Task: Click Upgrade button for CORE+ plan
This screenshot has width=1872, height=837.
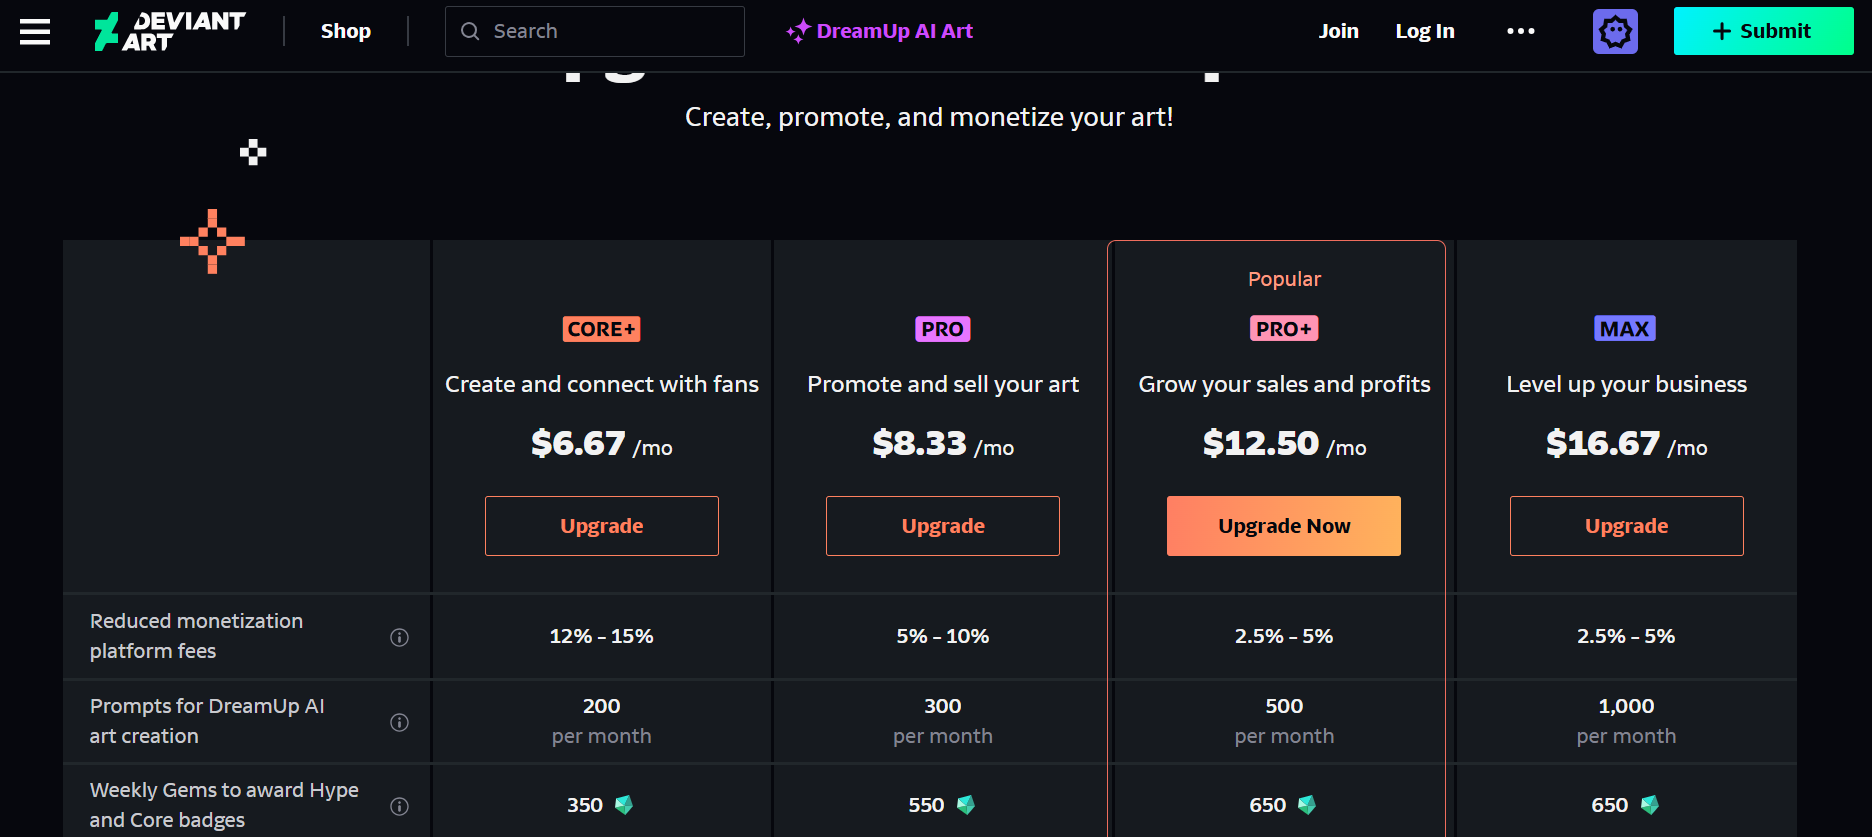Action: click(x=602, y=526)
